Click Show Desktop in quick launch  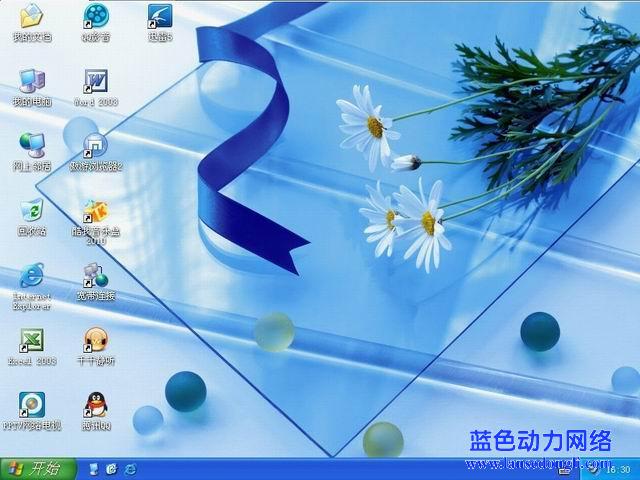coord(93,469)
